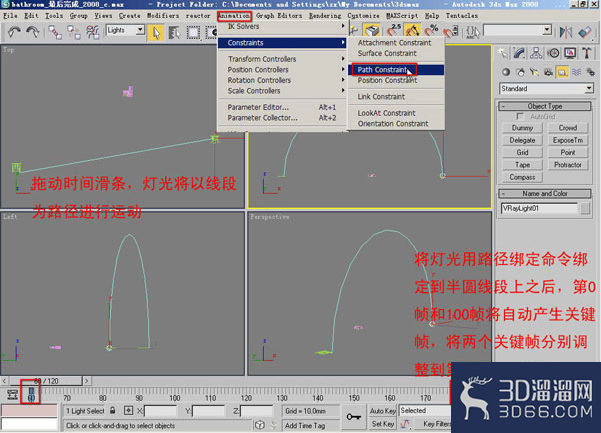Click the Protractor helper button

(x=568, y=165)
